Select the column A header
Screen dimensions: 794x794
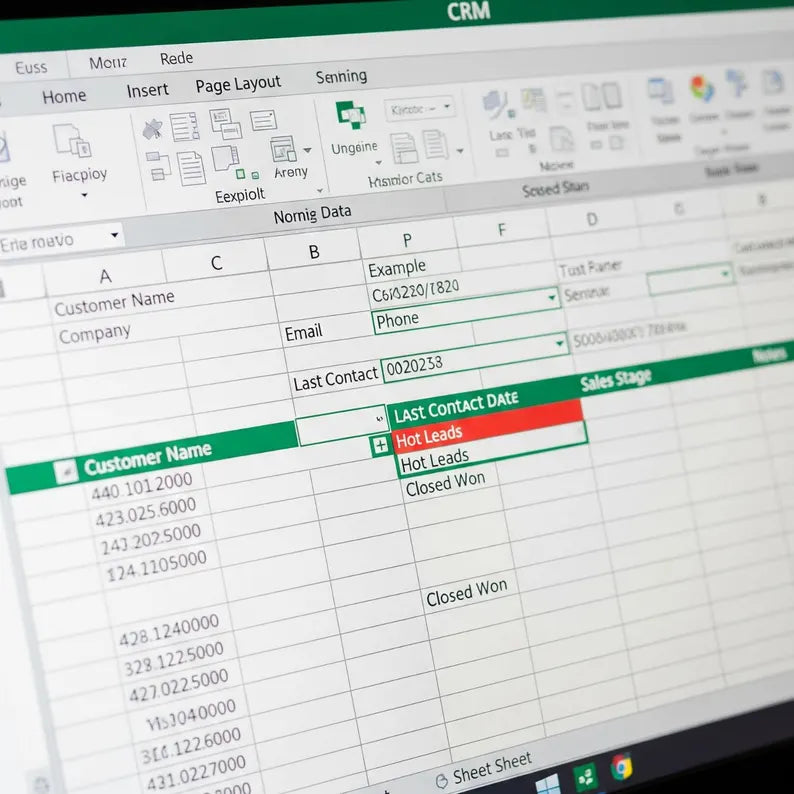[x=105, y=275]
